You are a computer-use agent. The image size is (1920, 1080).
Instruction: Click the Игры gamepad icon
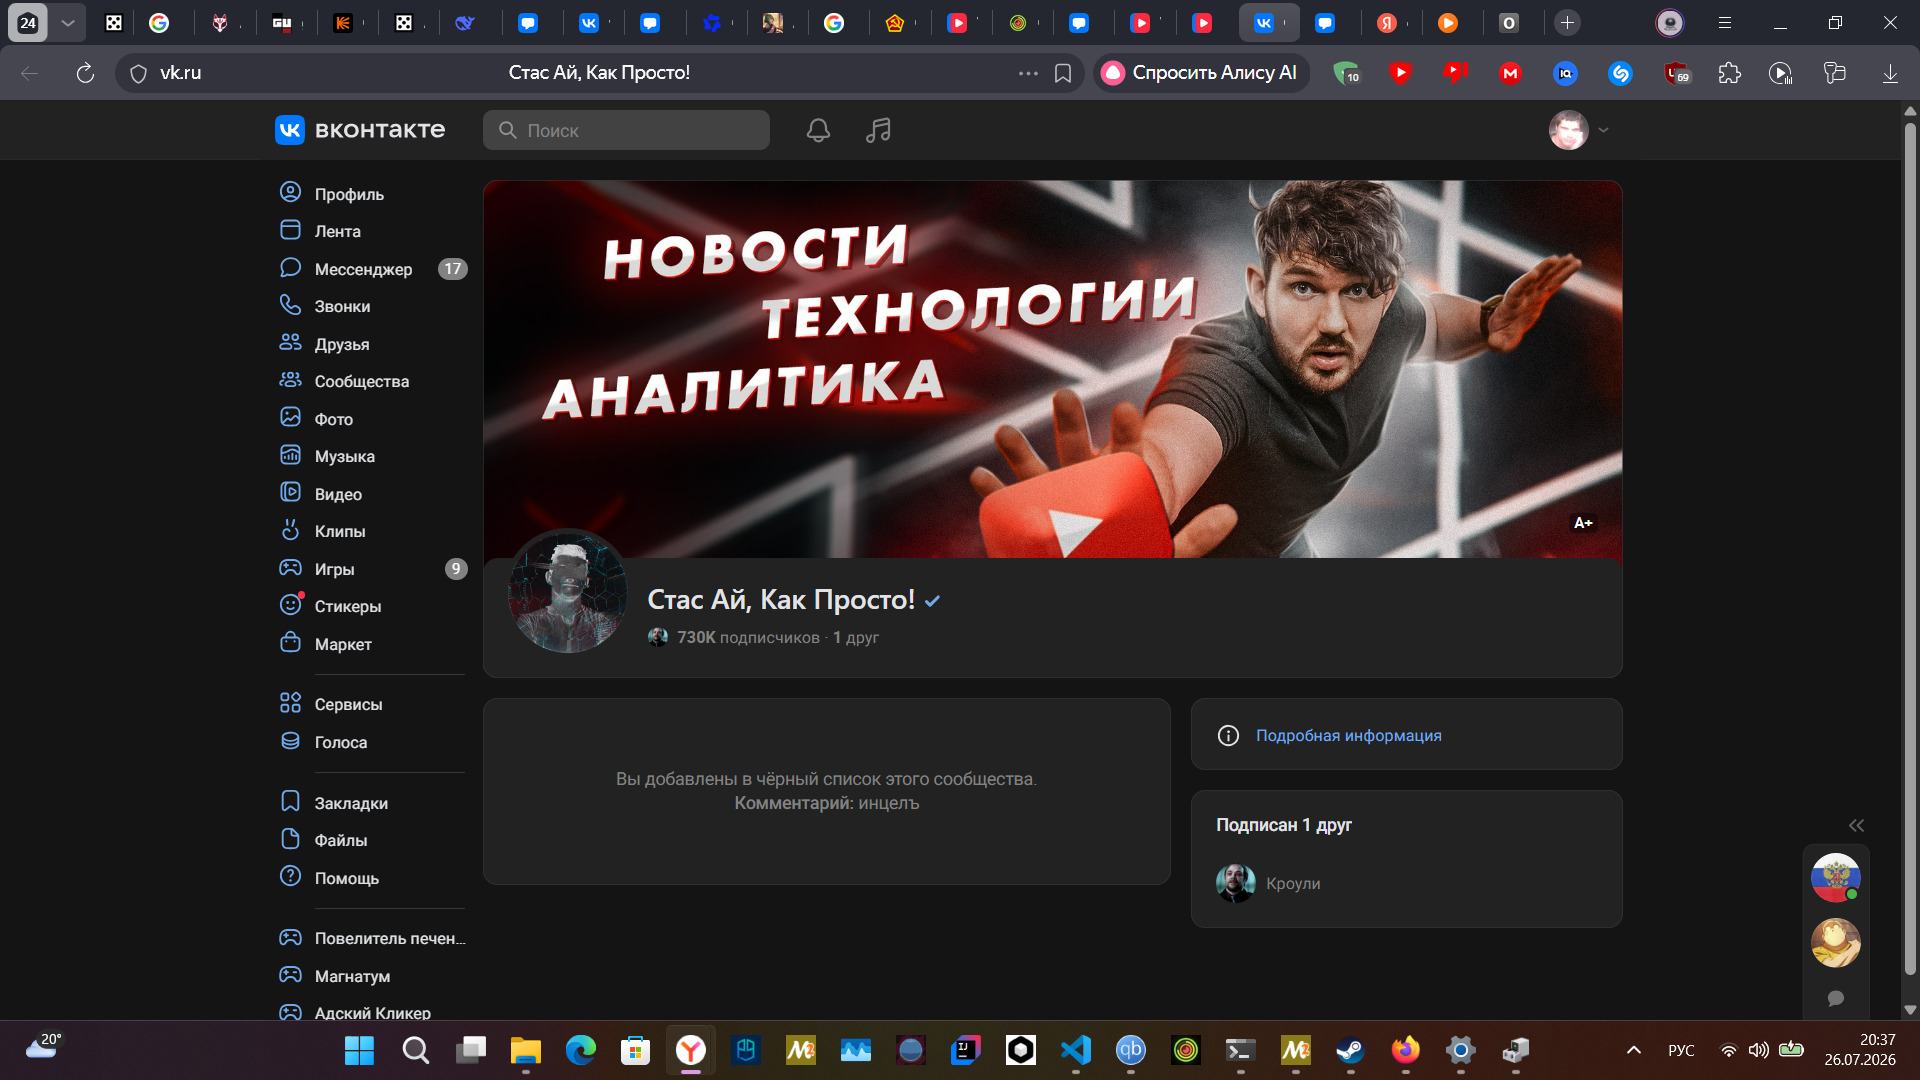click(290, 568)
